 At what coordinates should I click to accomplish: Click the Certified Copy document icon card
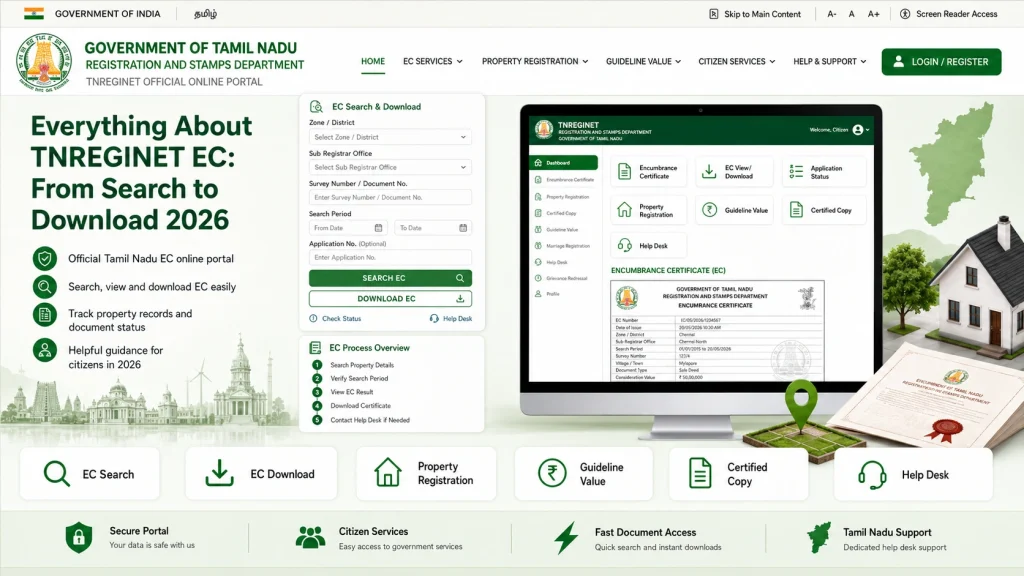[700, 473]
